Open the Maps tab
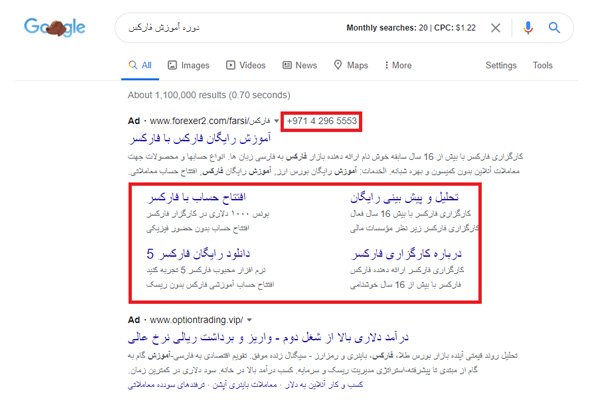 coord(351,65)
